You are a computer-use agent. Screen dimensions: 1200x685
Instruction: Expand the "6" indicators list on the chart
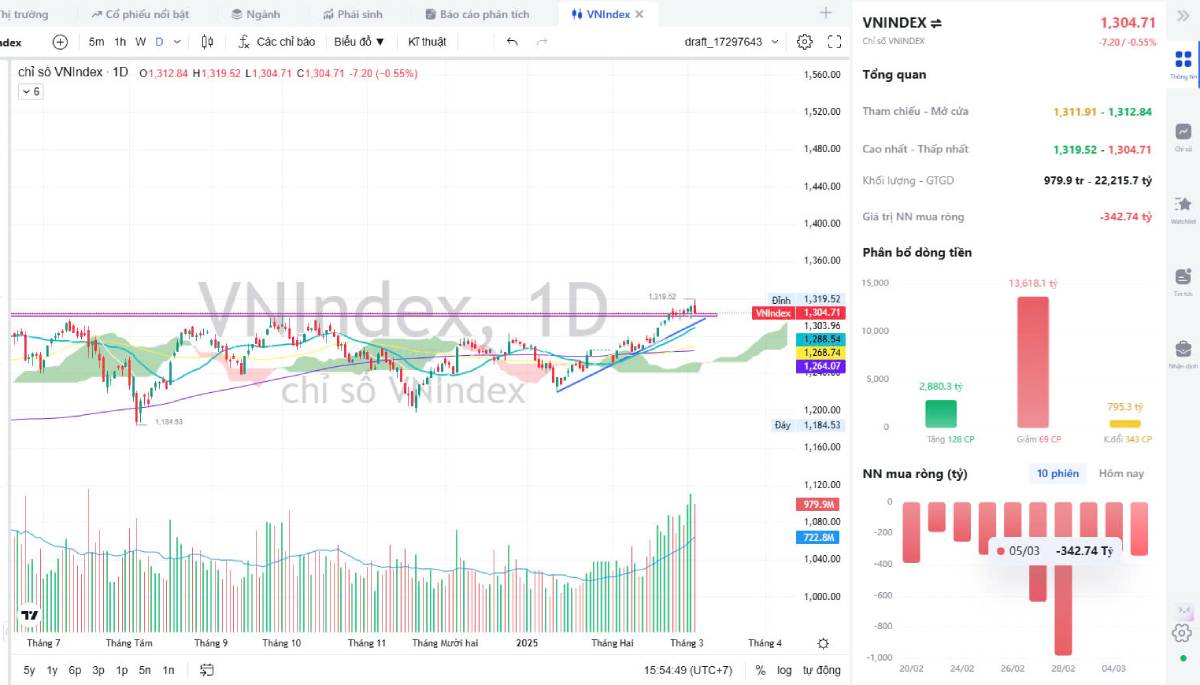[30, 90]
